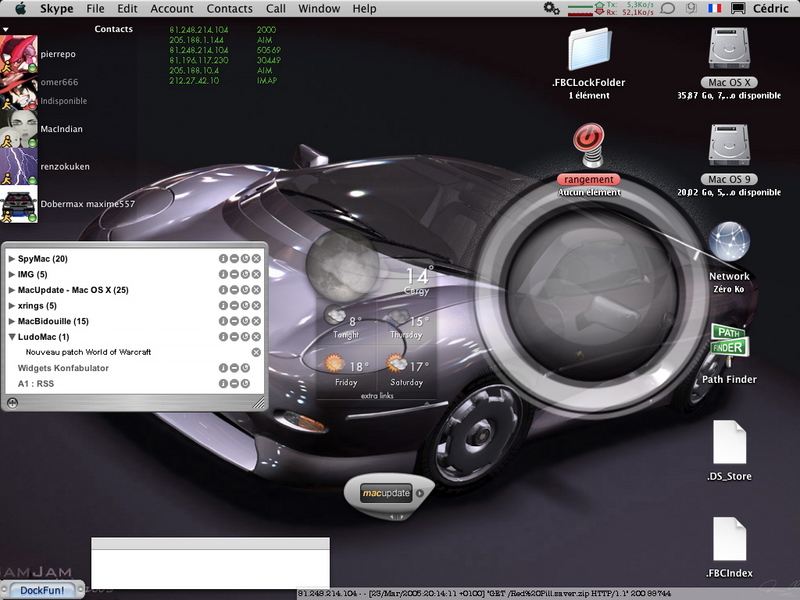Expand the IMG (5) feed
This screenshot has height=600, width=800.
coord(11,274)
